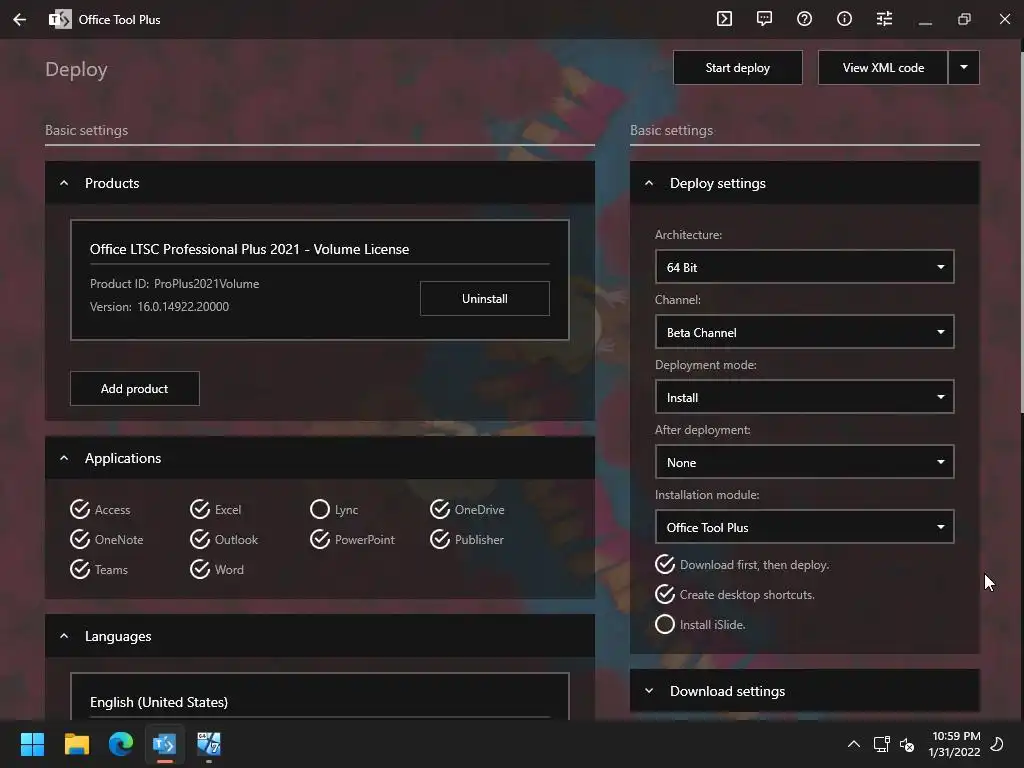
Task: Uncheck the Teams application
Action: click(x=99, y=569)
